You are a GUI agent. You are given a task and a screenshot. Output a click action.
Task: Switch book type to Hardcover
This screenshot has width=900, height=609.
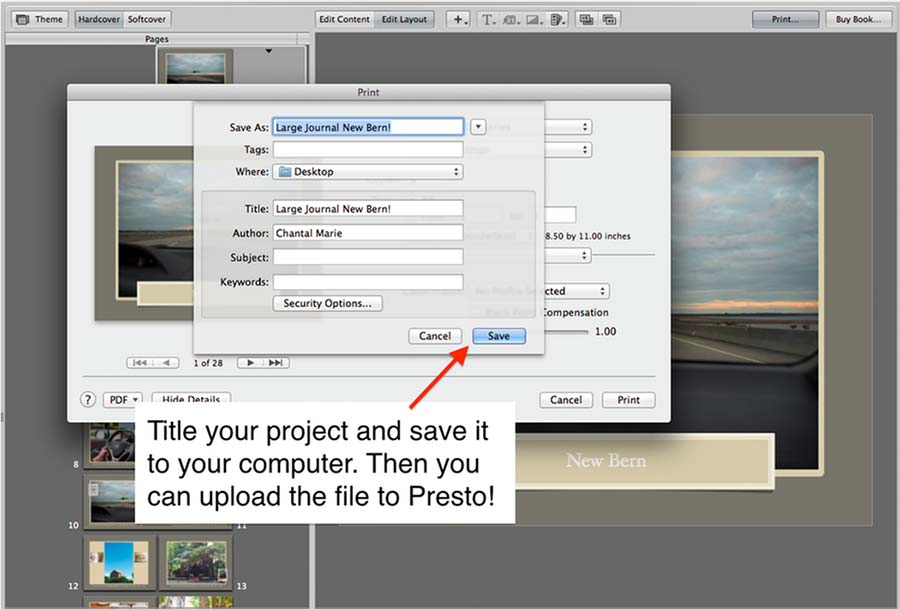point(98,19)
